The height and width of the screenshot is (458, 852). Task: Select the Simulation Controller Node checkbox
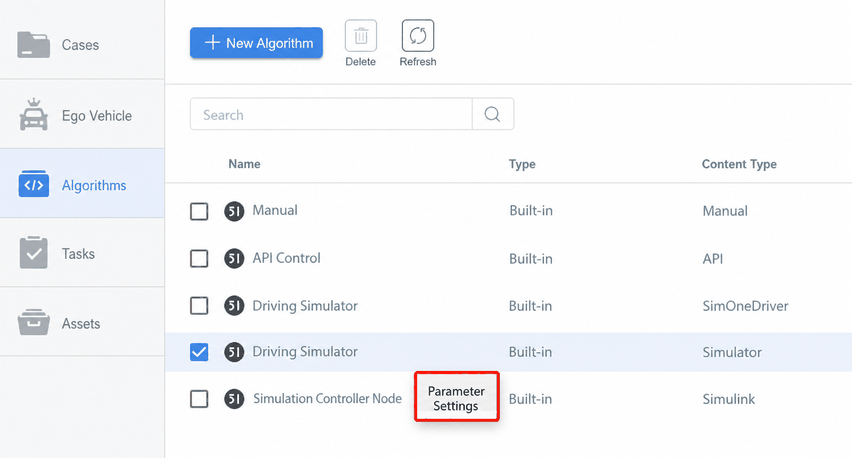(199, 399)
